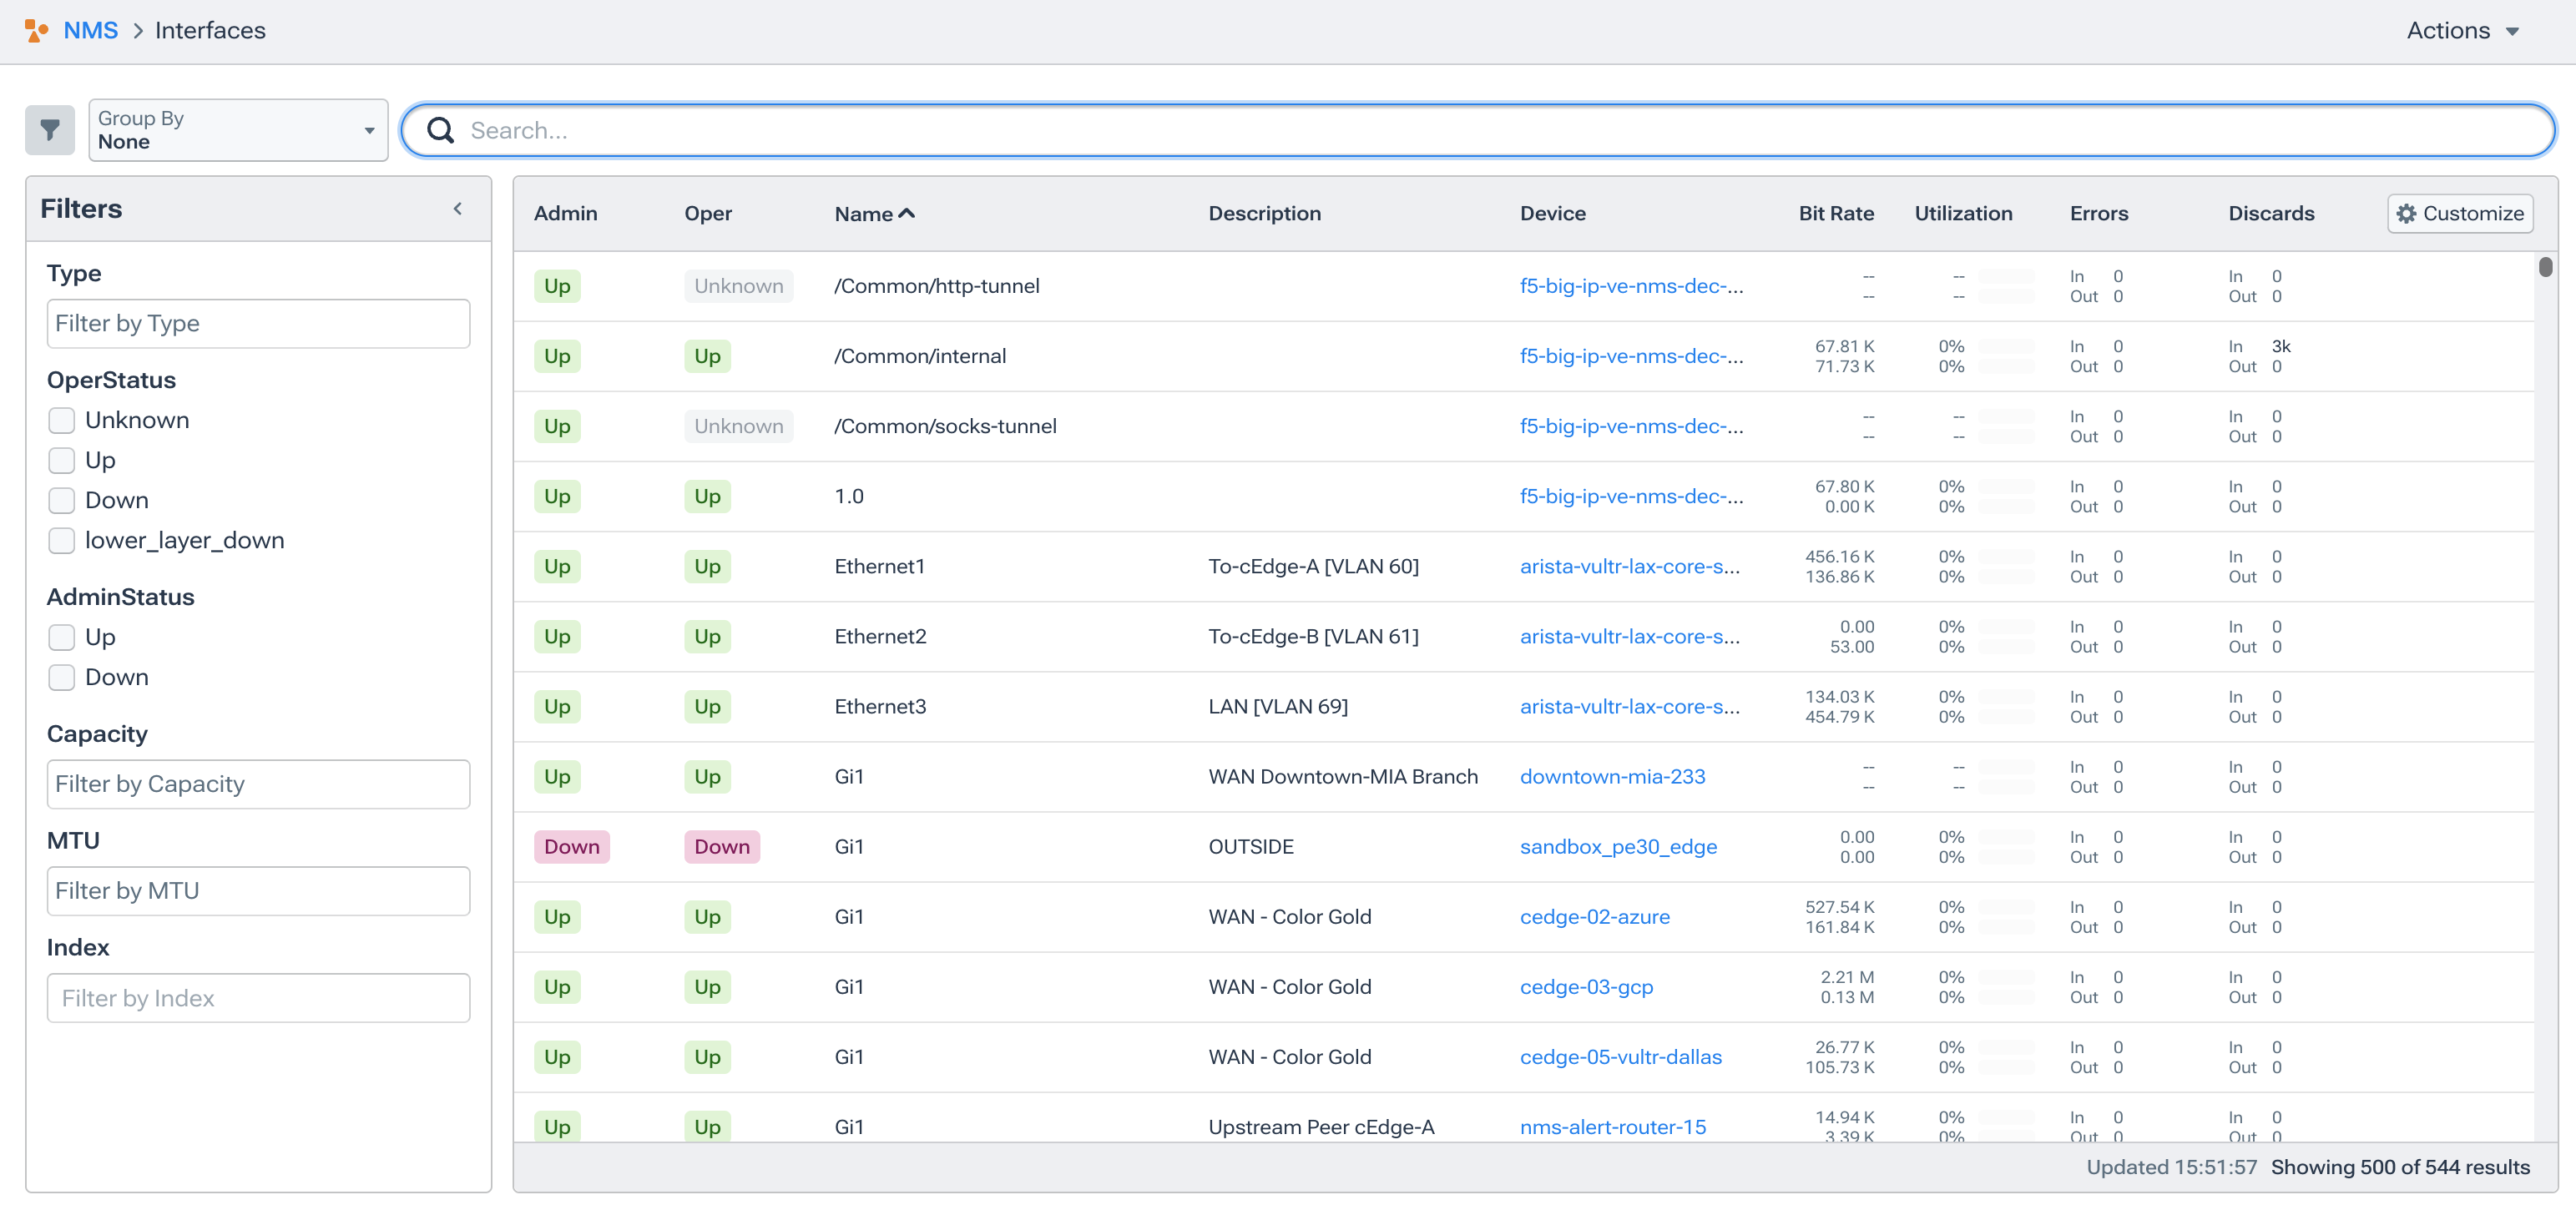This screenshot has height=1215, width=2576.
Task: Click the Down admin badge for sandbox_pe30_edge
Action: (571, 847)
